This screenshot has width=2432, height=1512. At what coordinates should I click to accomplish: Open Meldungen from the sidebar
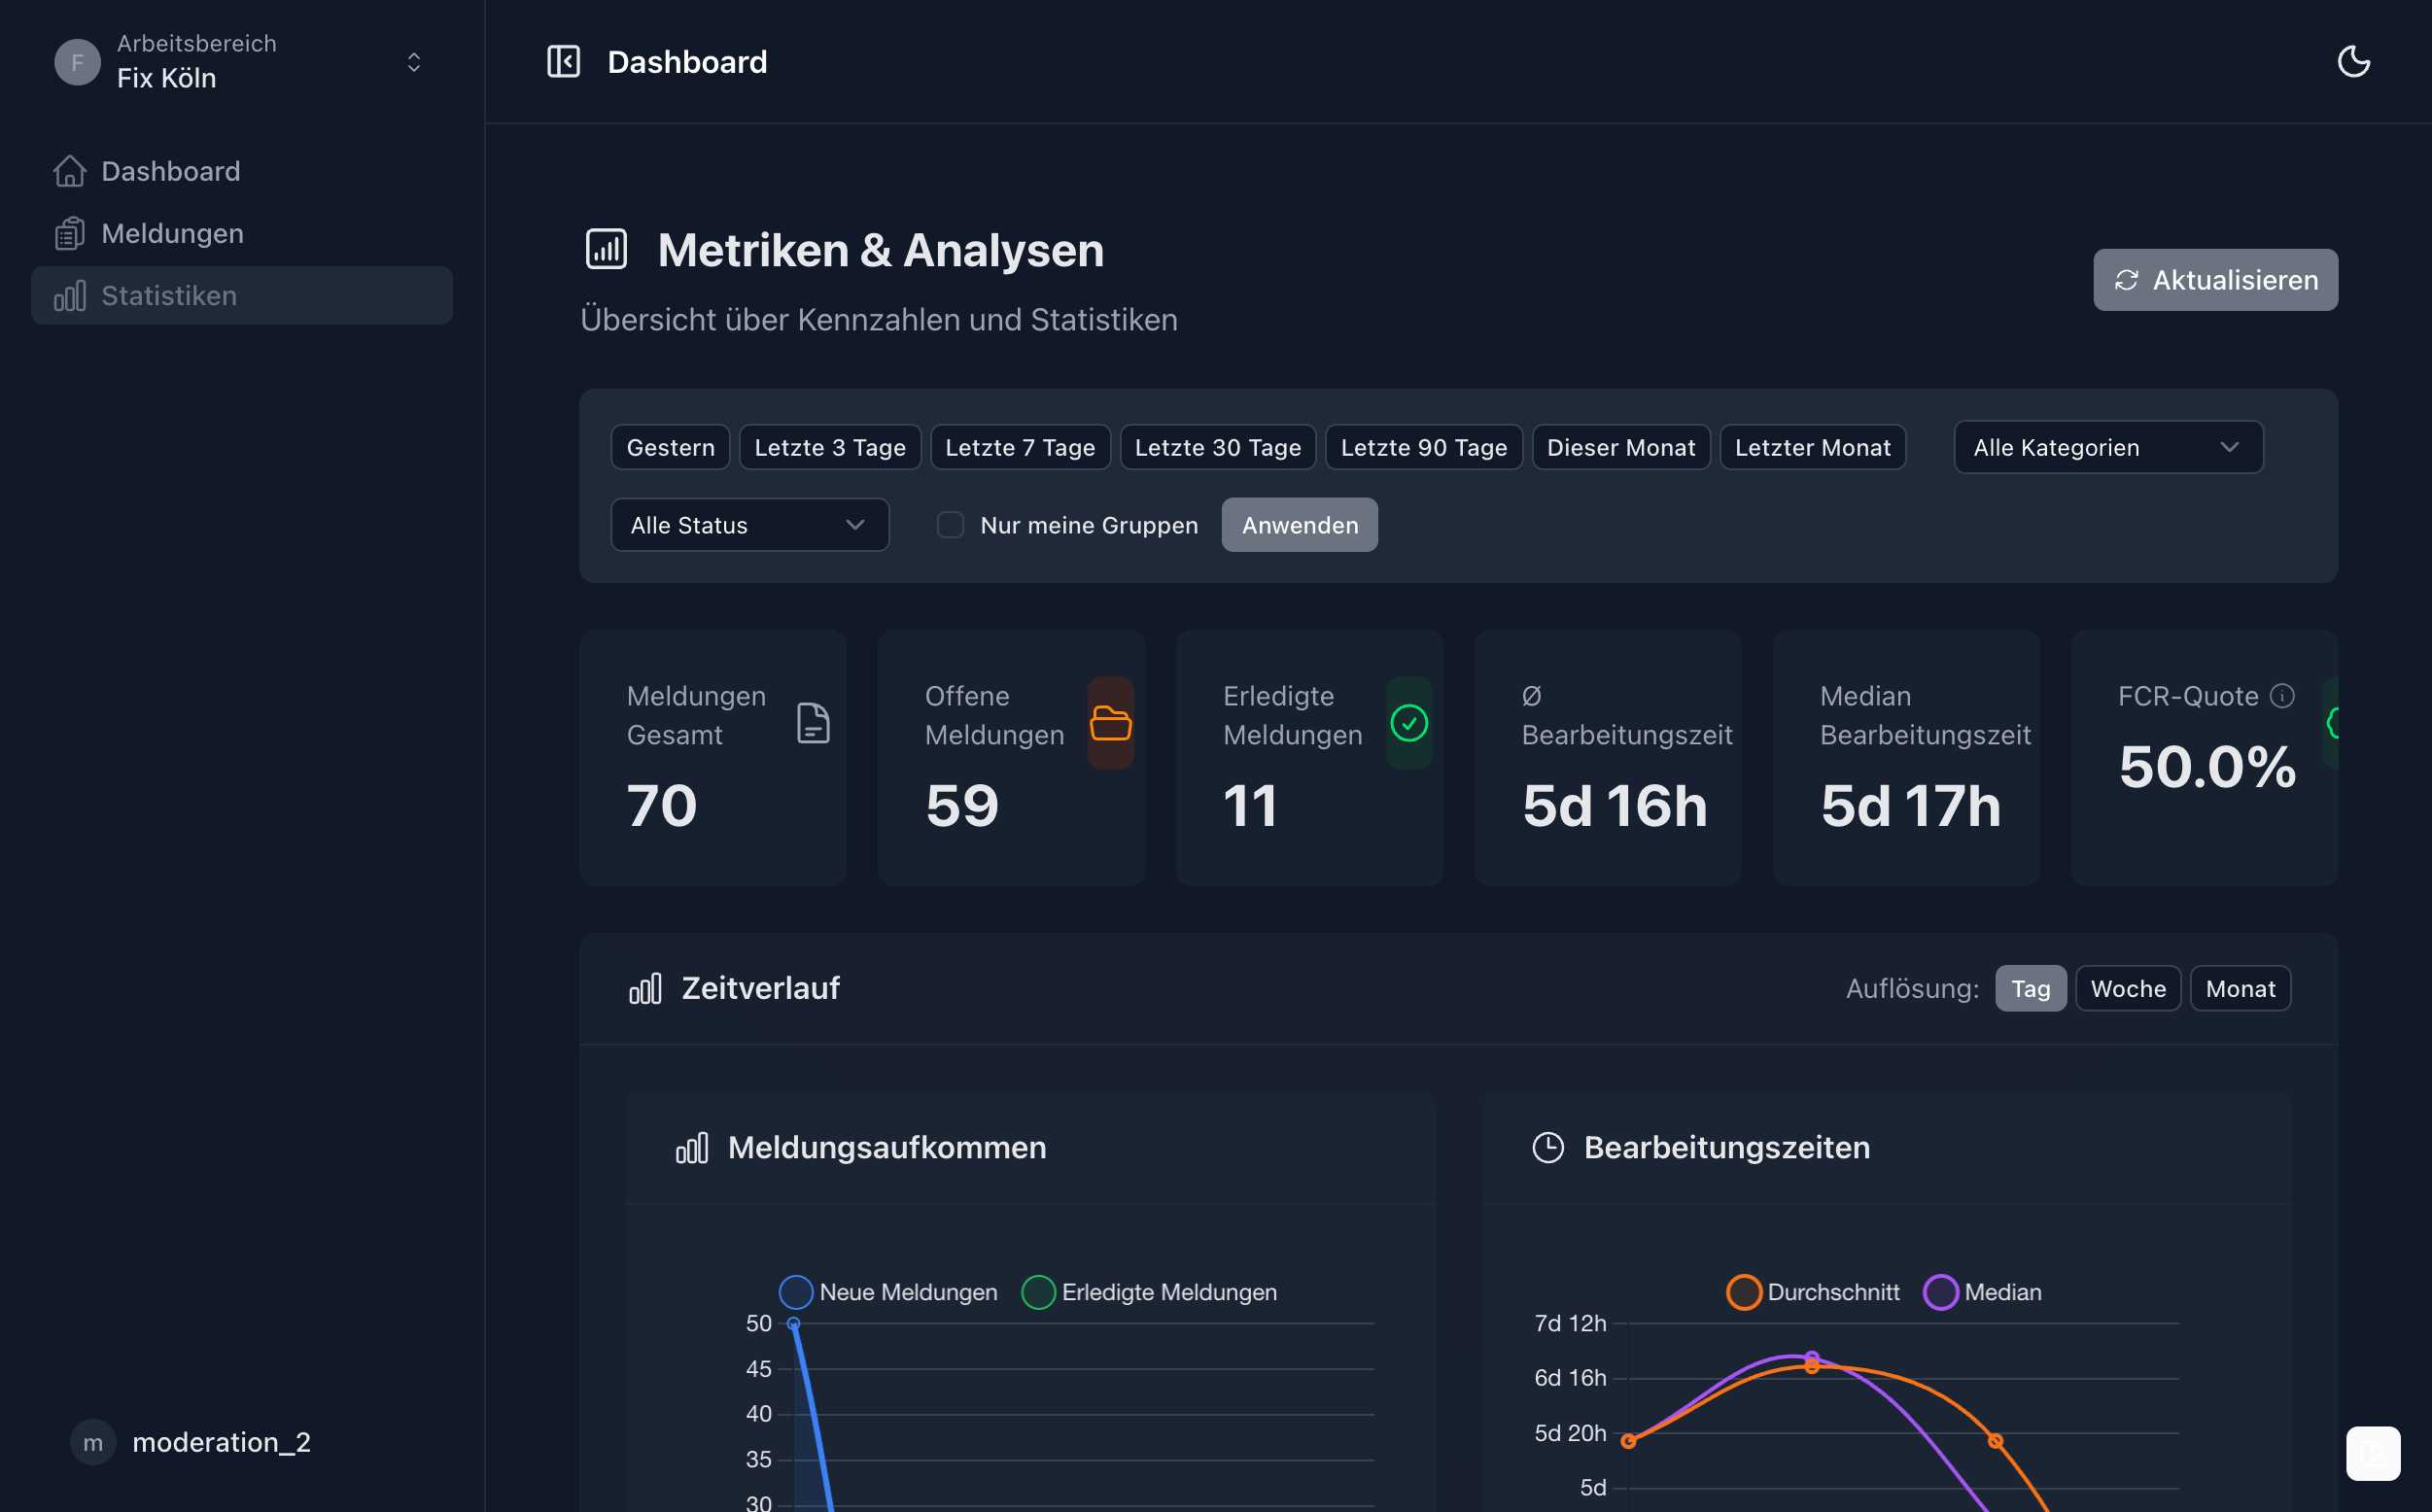[x=171, y=233]
